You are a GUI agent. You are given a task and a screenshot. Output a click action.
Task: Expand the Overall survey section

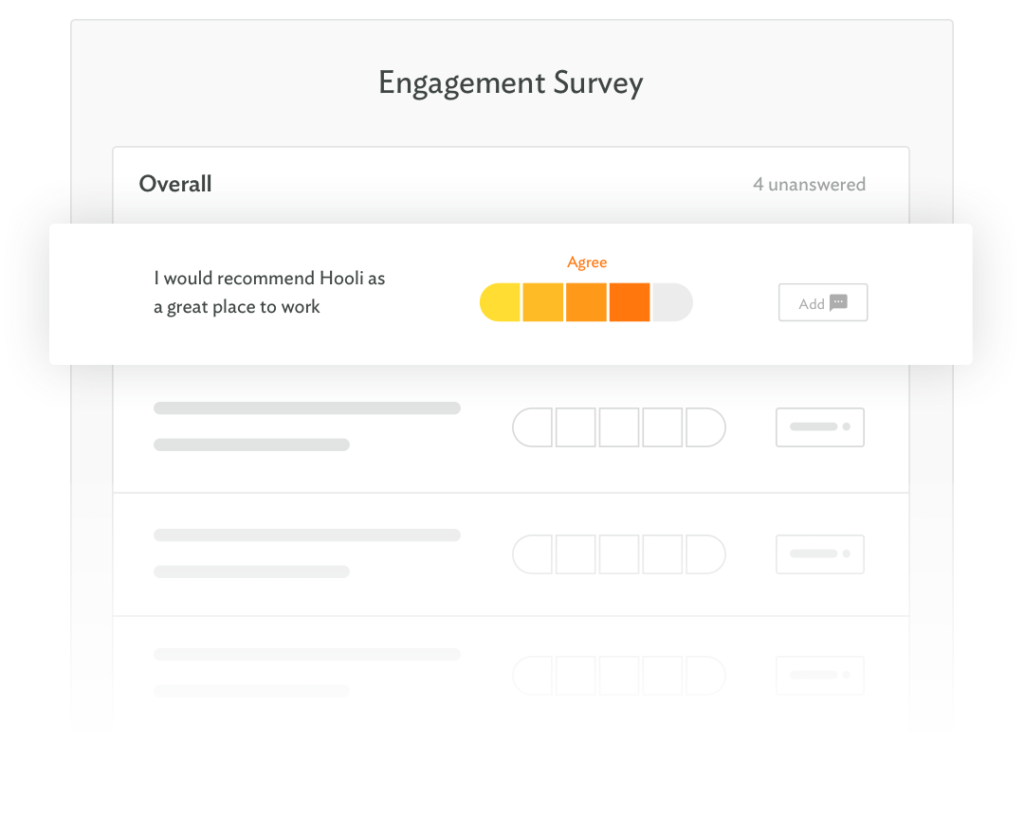(x=175, y=184)
